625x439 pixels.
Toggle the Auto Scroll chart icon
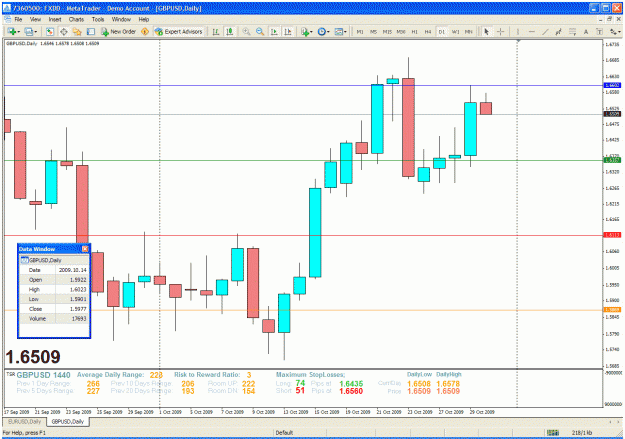point(274,31)
